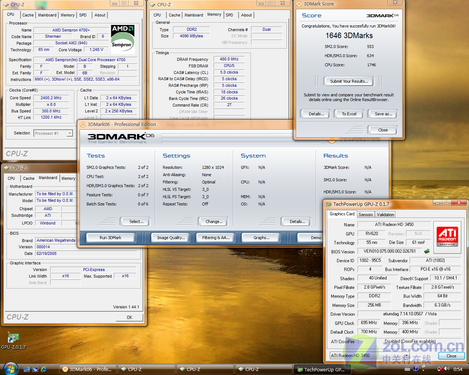Switch to the Sensors tab in GPU-Z
The height and width of the screenshot is (375, 469).
pos(366,215)
